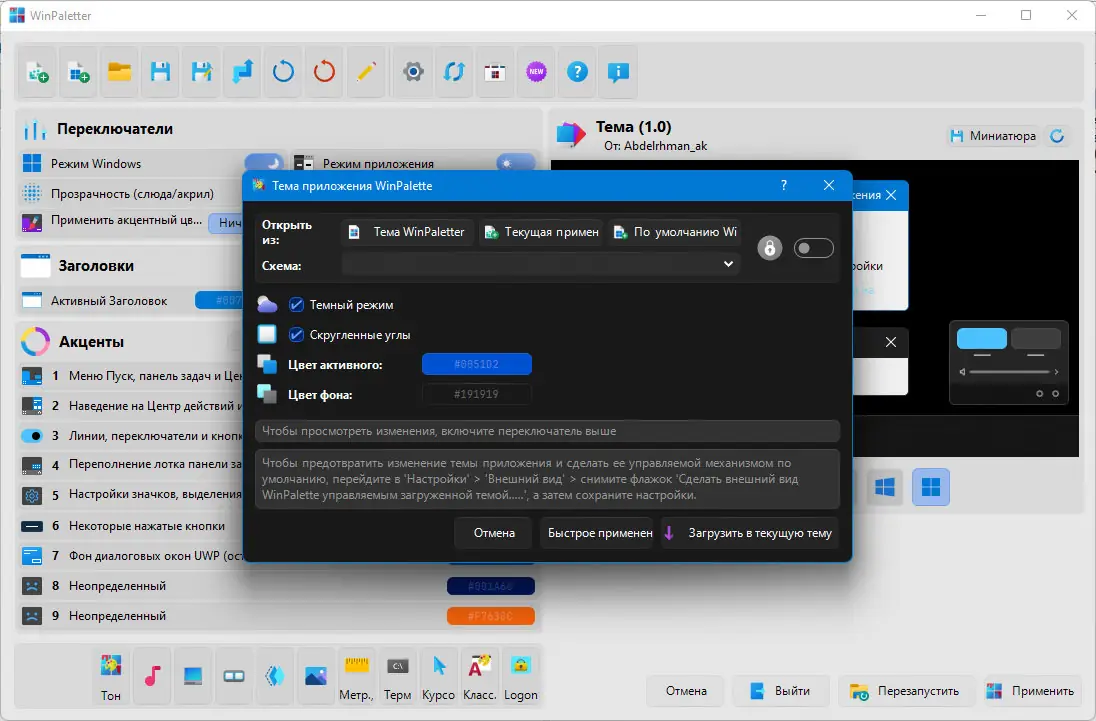Uncheck the Темный режим checkbox
1096x721 pixels.
tap(296, 305)
